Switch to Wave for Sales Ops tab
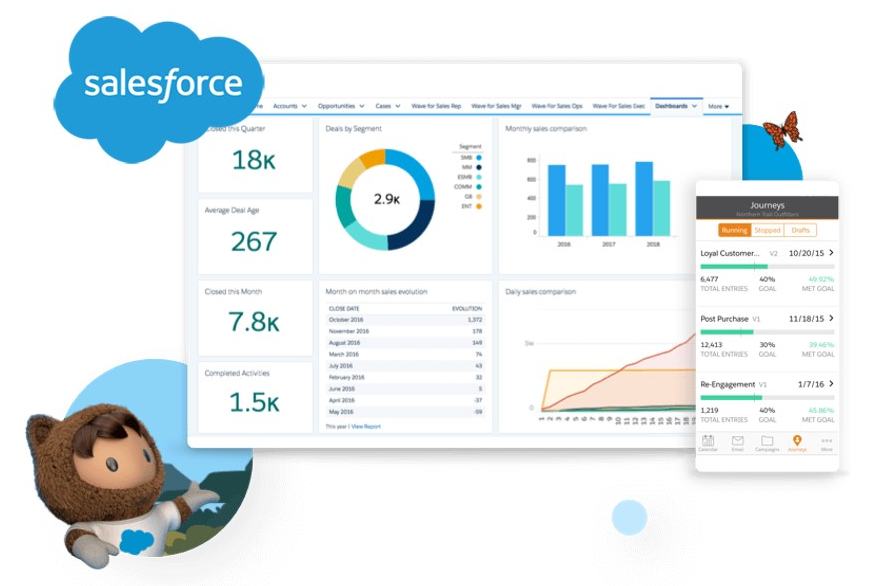Image resolution: width=893 pixels, height=586 pixels. (x=556, y=106)
